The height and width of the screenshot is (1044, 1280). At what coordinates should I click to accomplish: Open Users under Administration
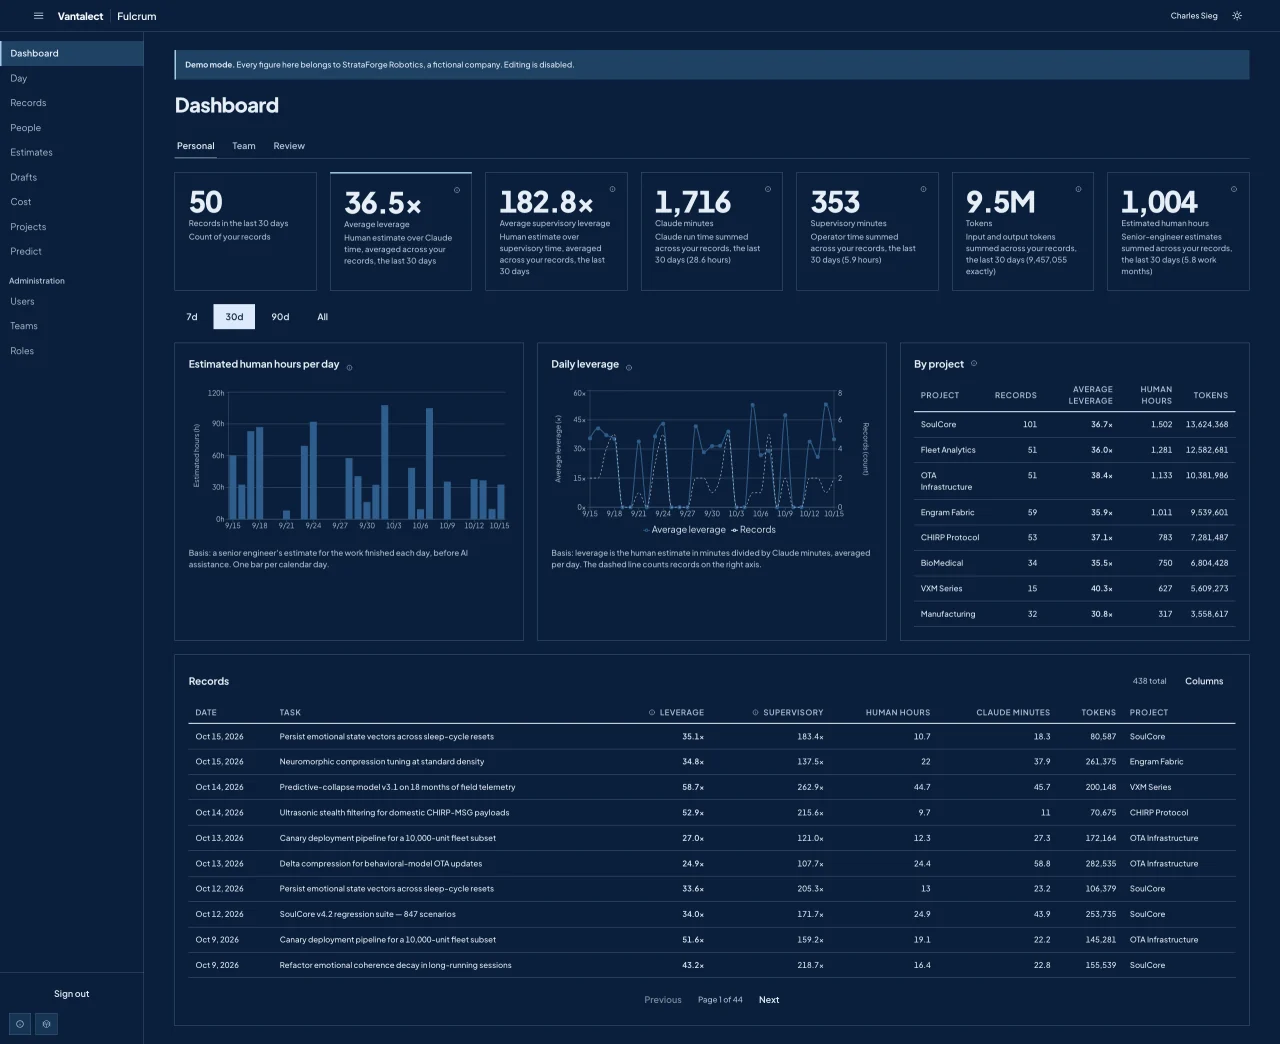[x=72, y=301]
